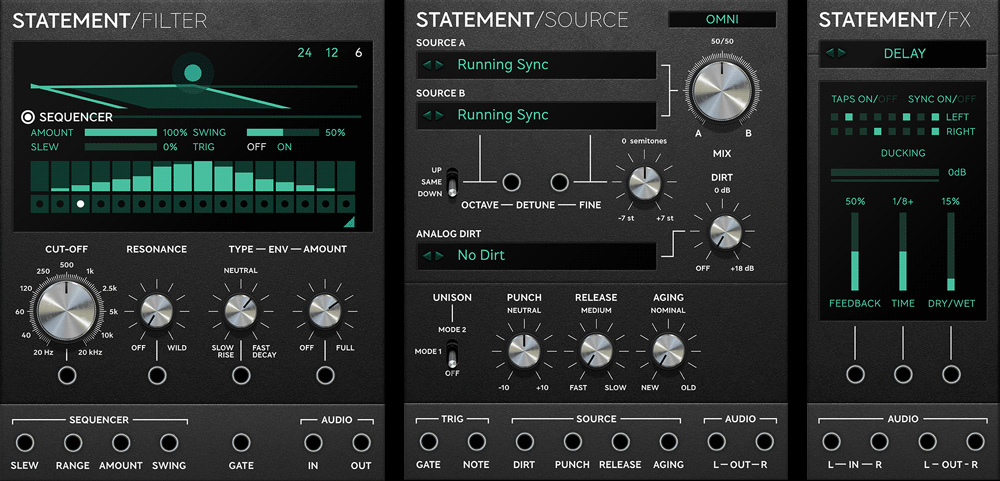Open the Source A Running Sync display
Screen dimensions: 1000x481
[536, 64]
